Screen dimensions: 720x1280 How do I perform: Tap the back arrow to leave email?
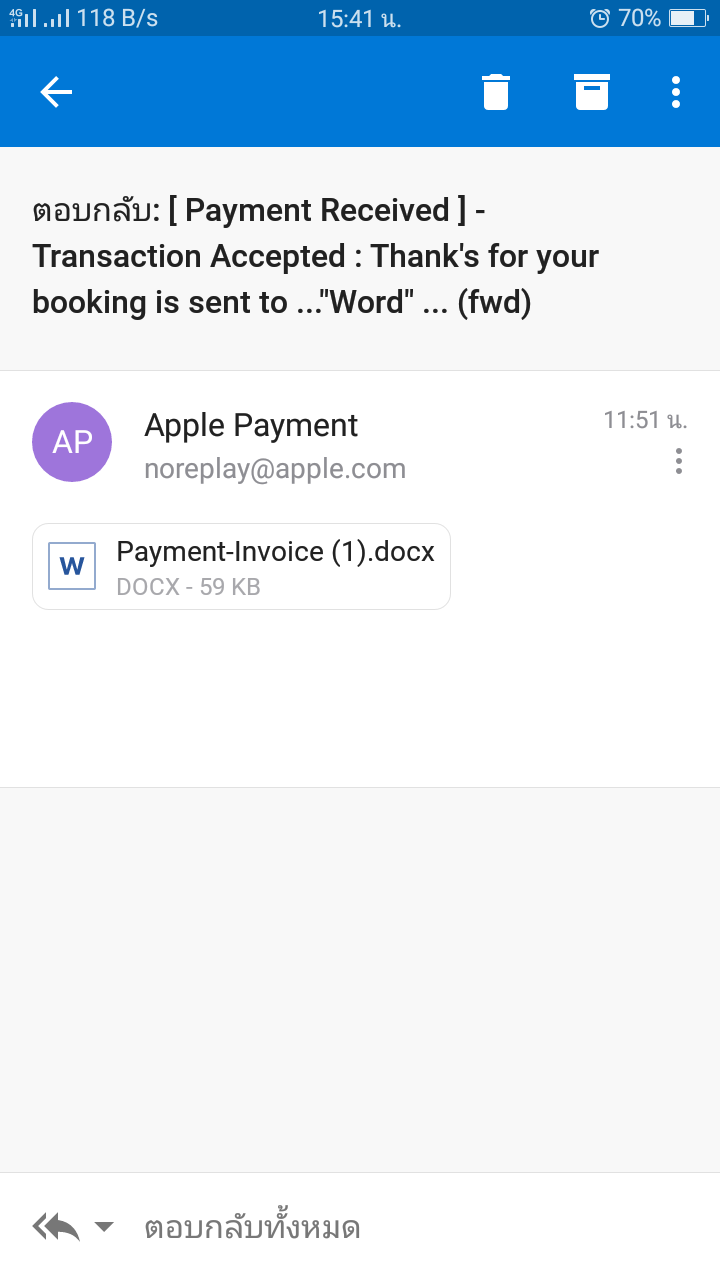[x=56, y=92]
